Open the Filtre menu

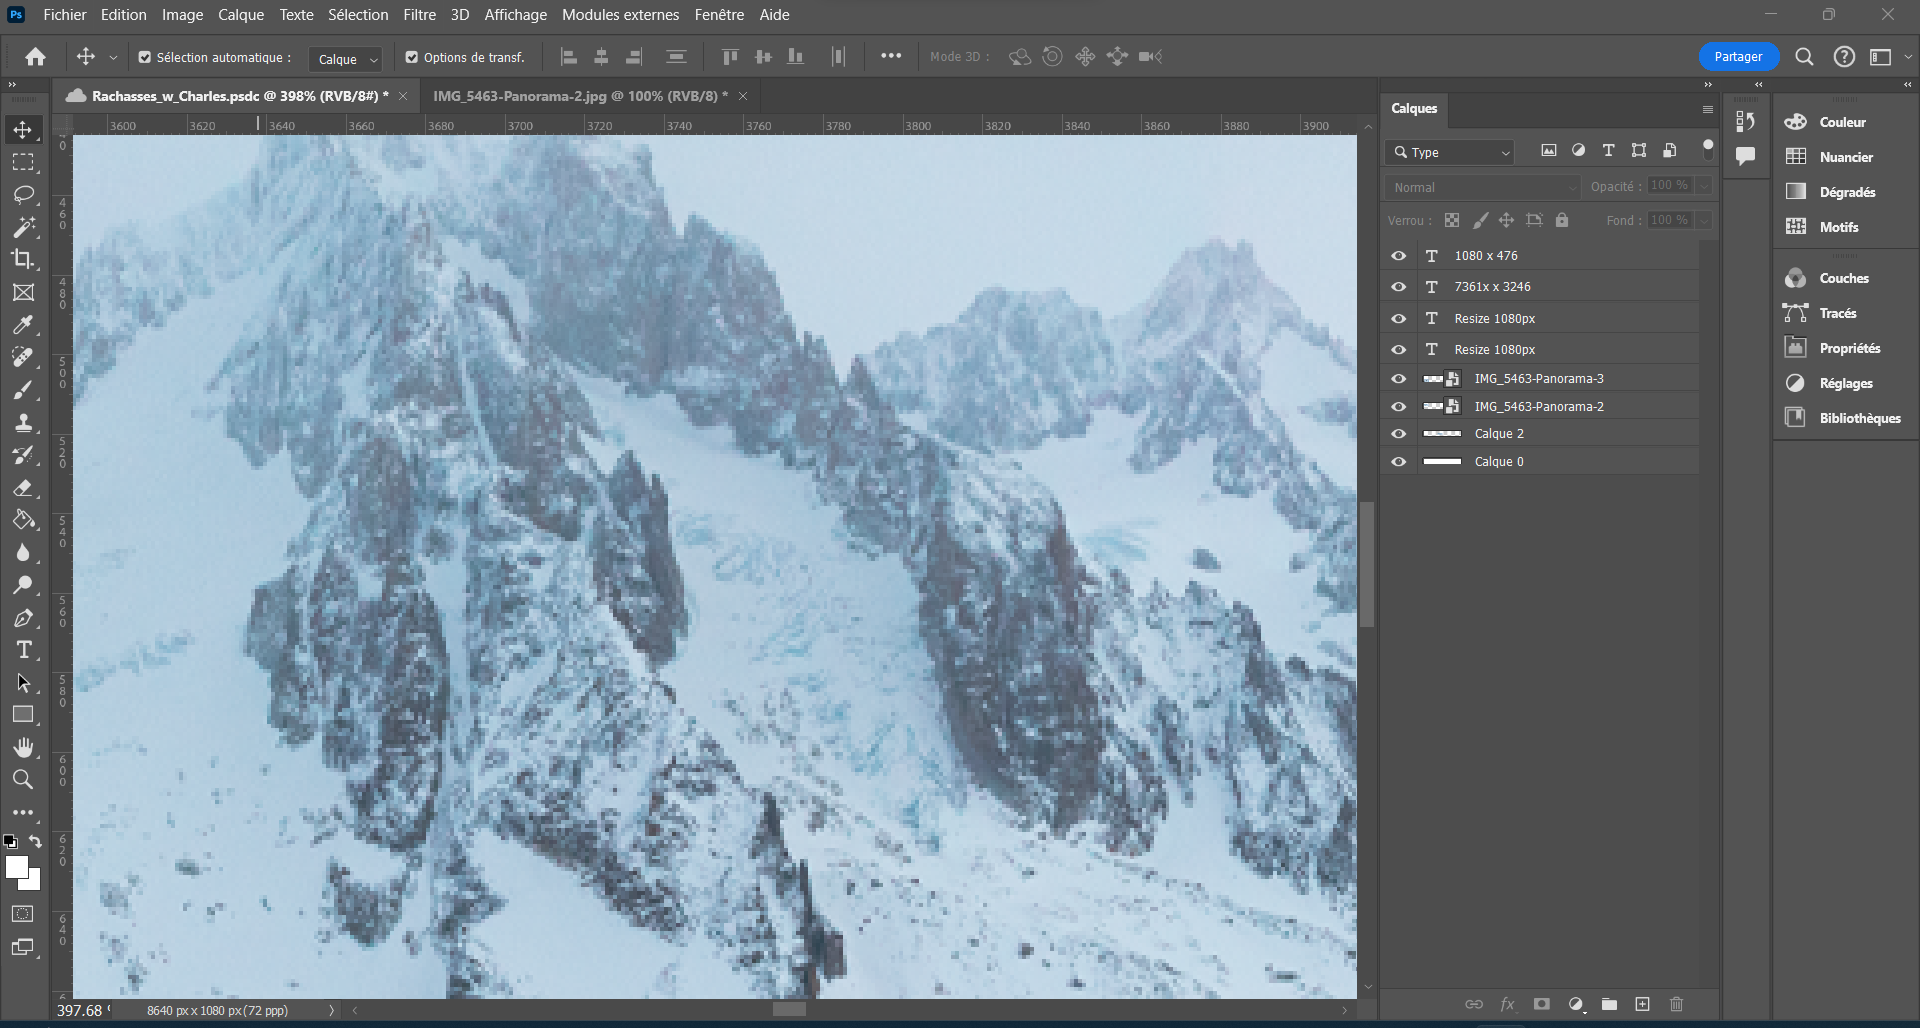[x=419, y=14]
